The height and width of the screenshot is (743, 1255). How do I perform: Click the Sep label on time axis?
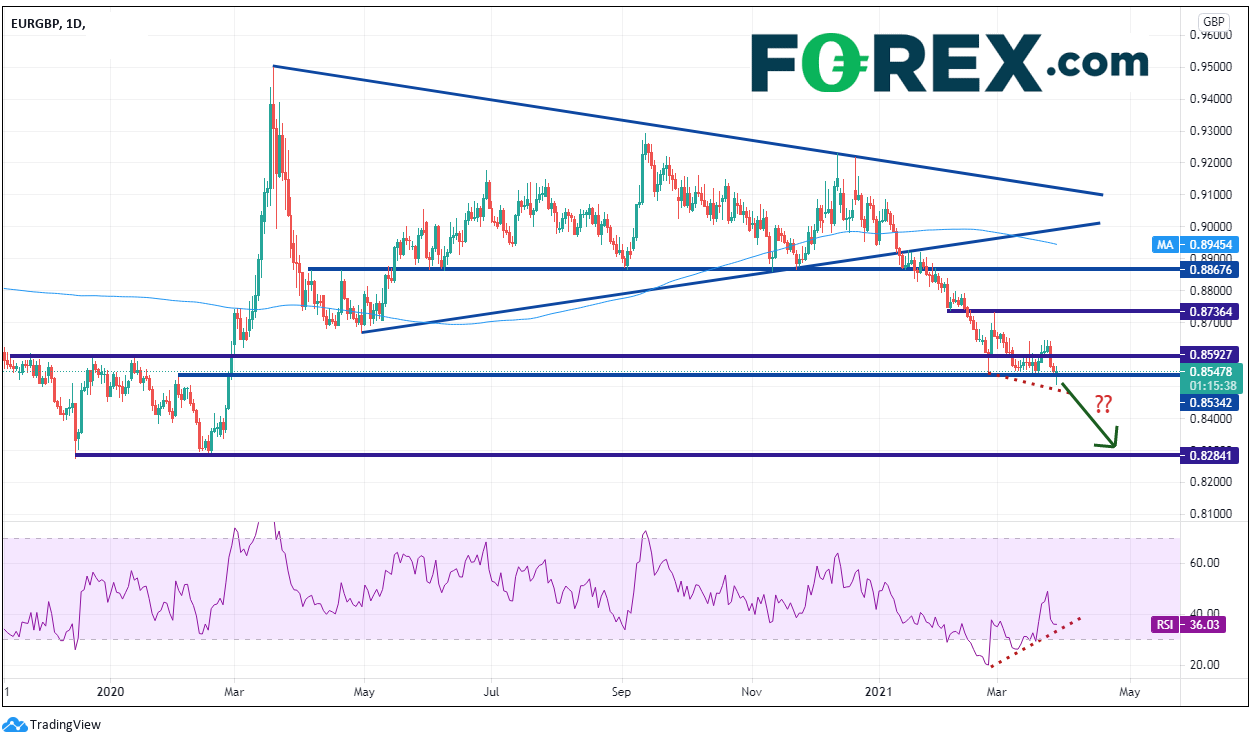click(622, 691)
